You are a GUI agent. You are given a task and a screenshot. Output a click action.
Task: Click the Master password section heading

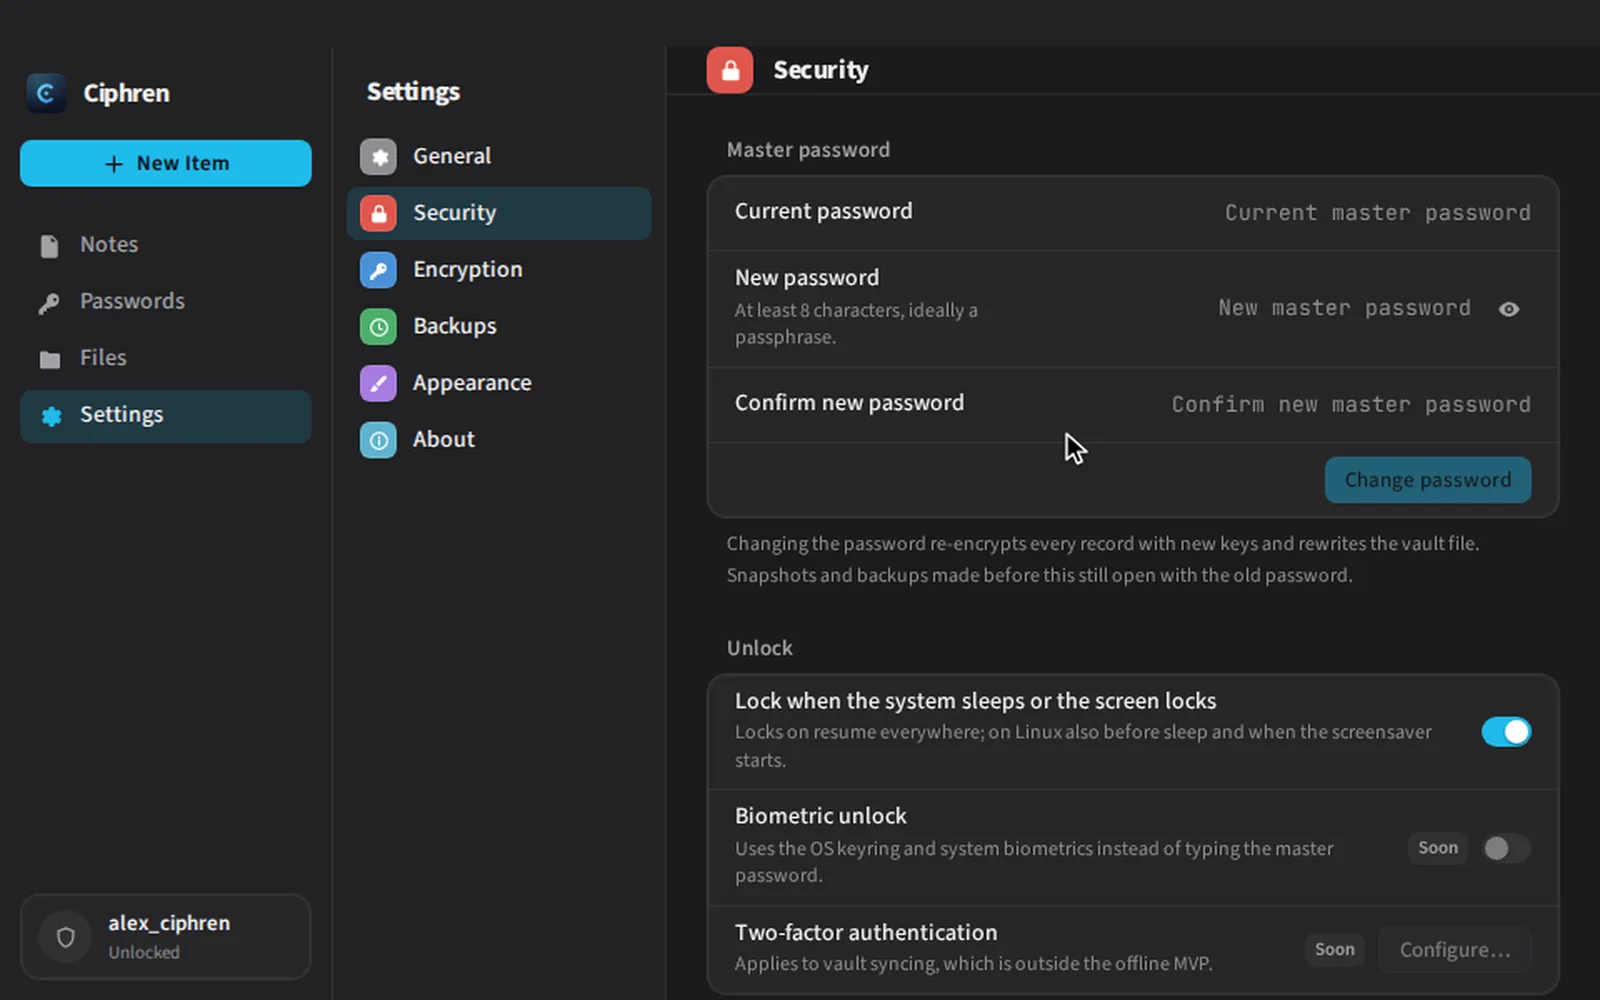[x=808, y=150]
